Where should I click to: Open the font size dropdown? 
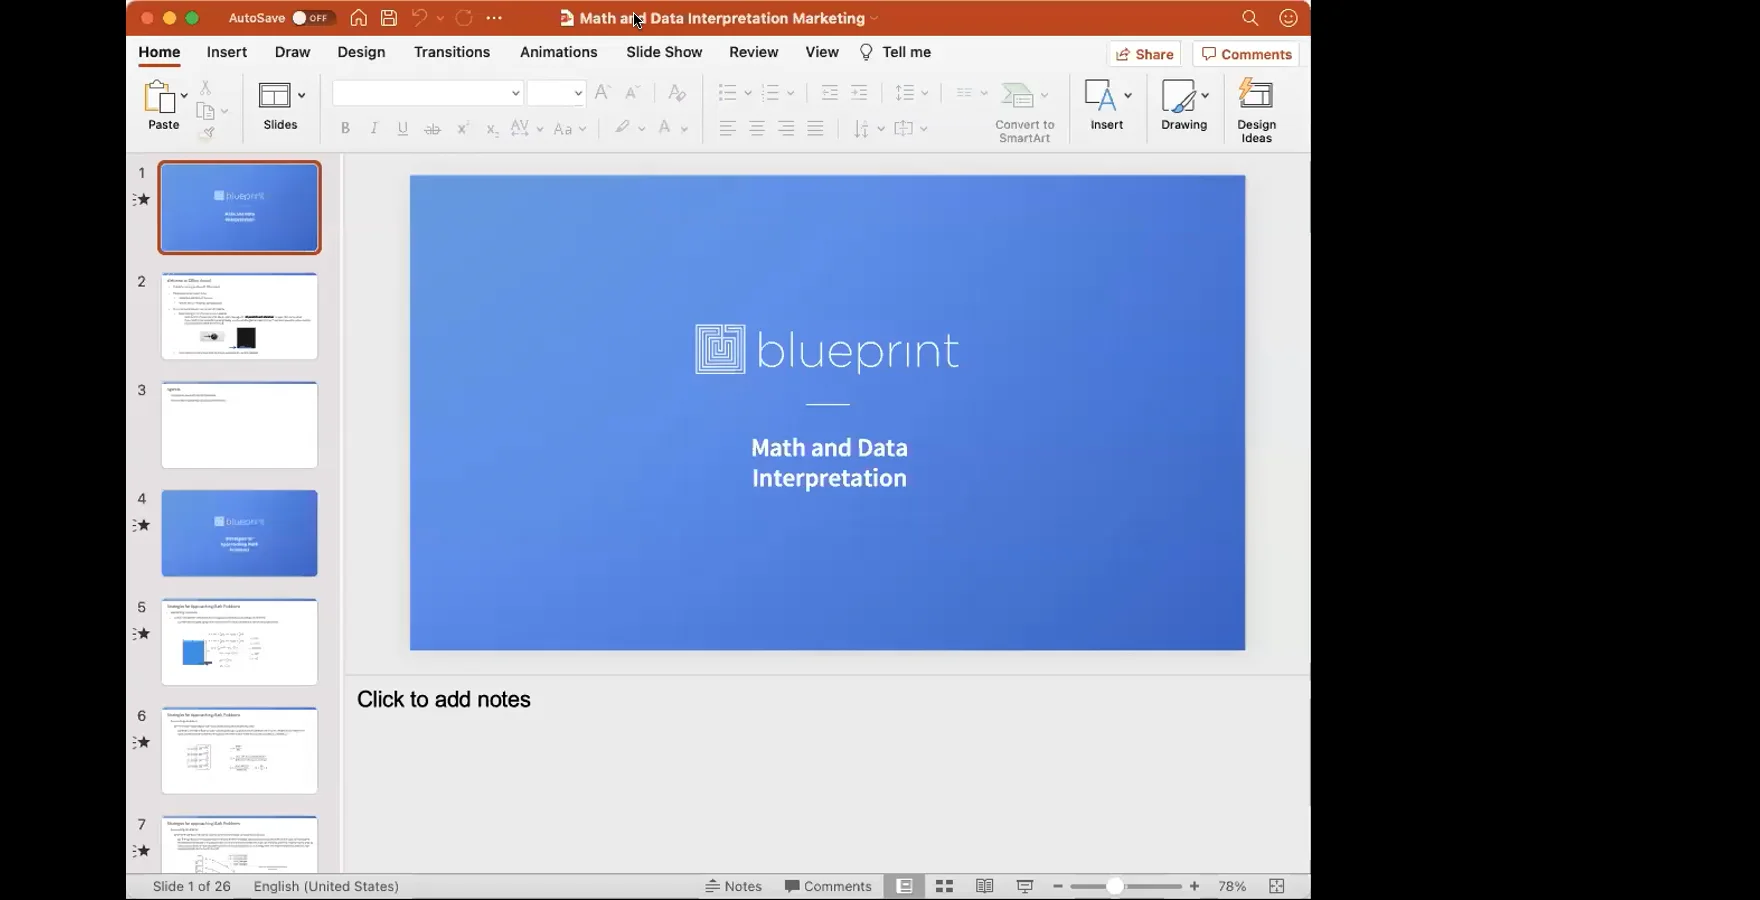point(578,93)
